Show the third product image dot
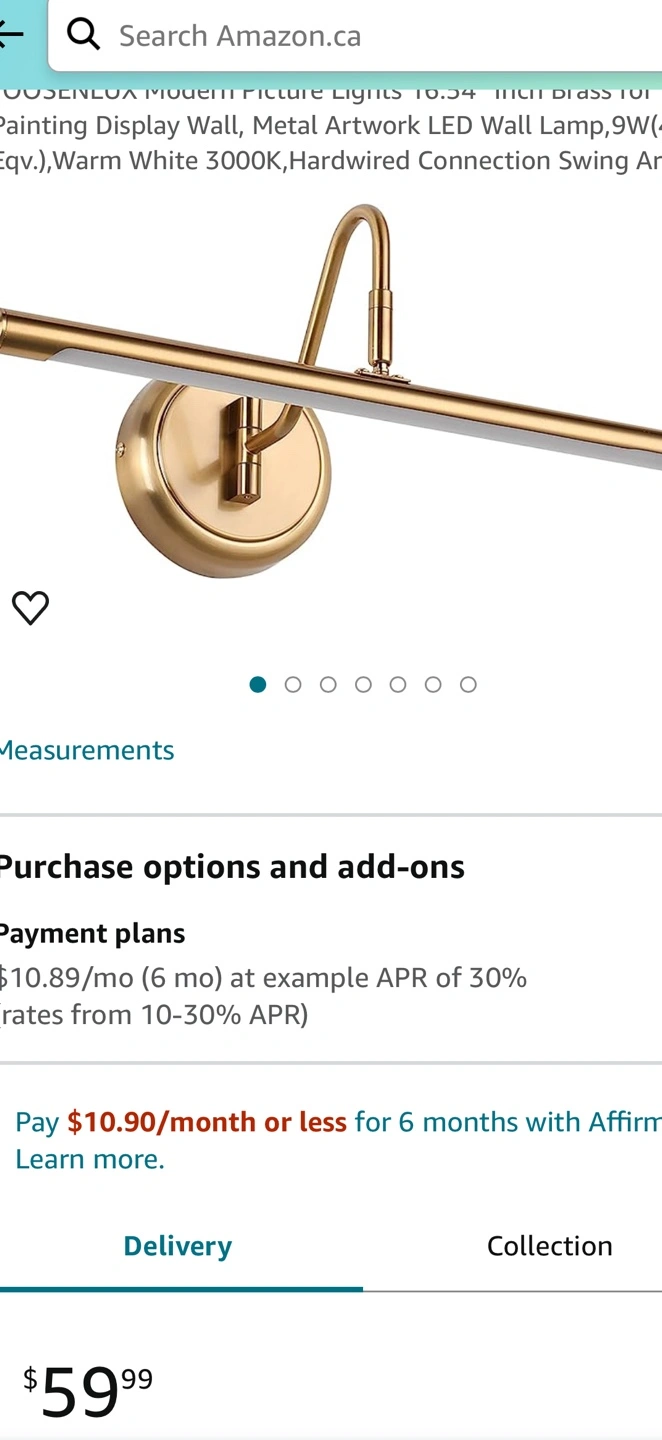The height and width of the screenshot is (1440, 662). [x=328, y=684]
